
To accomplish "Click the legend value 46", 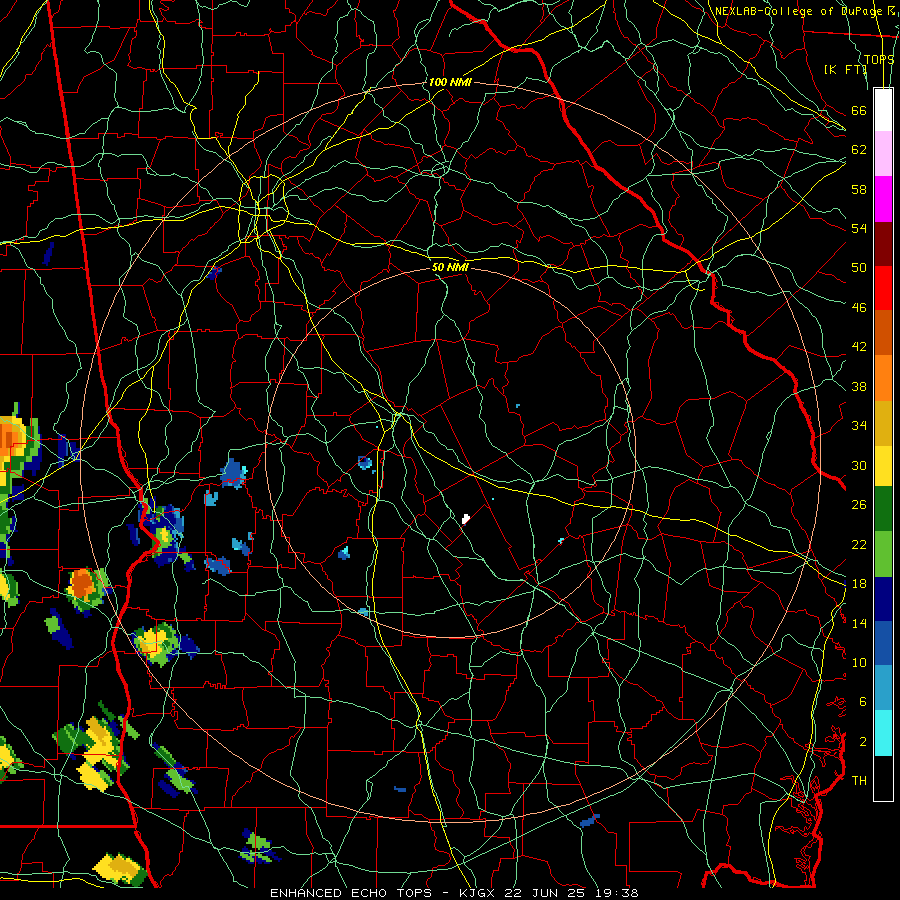I will tap(859, 308).
